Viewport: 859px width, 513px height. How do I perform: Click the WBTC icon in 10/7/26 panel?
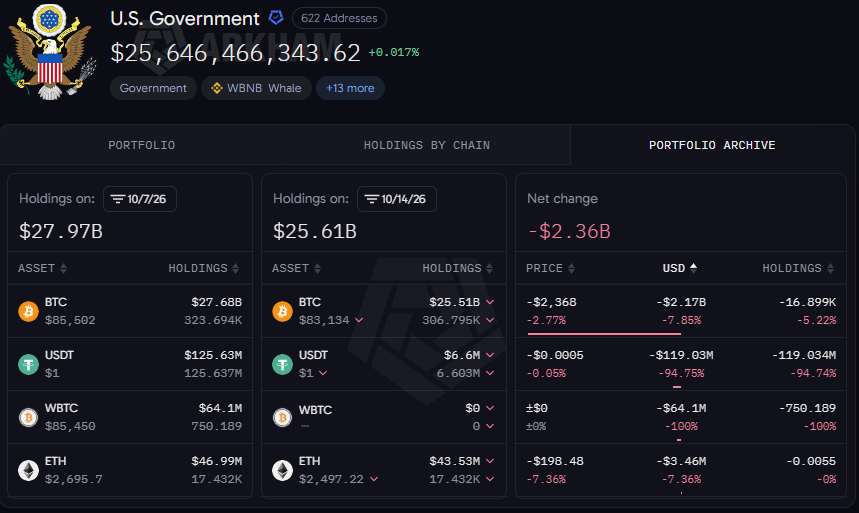pos(28,418)
